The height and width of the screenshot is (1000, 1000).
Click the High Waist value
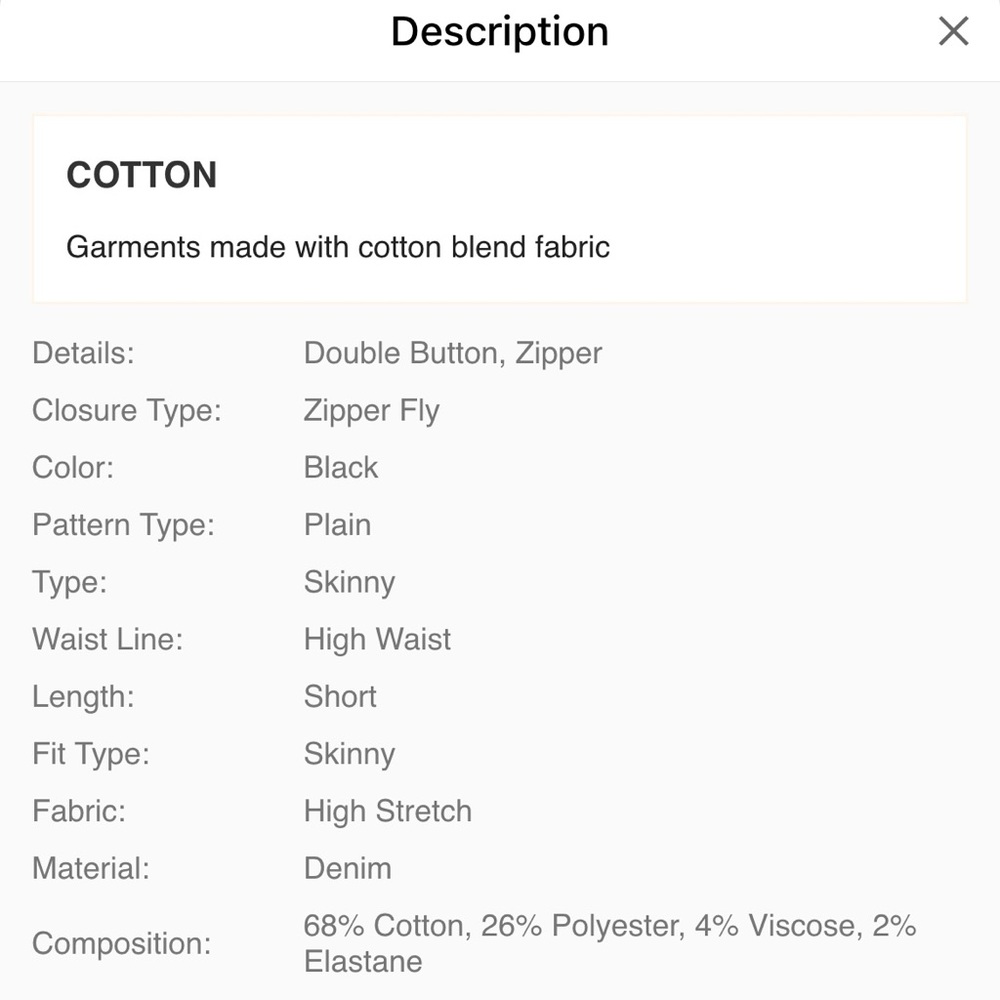[377, 639]
